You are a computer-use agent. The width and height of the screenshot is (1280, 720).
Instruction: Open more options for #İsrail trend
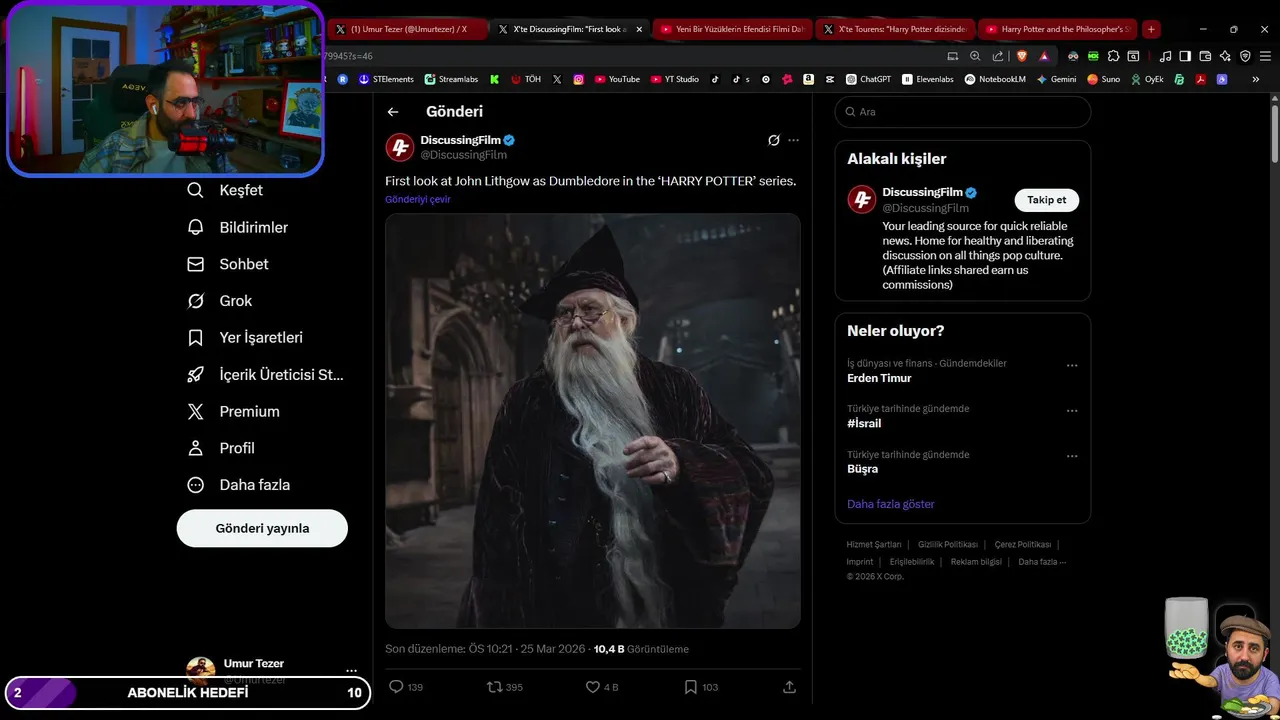tap(1072, 411)
